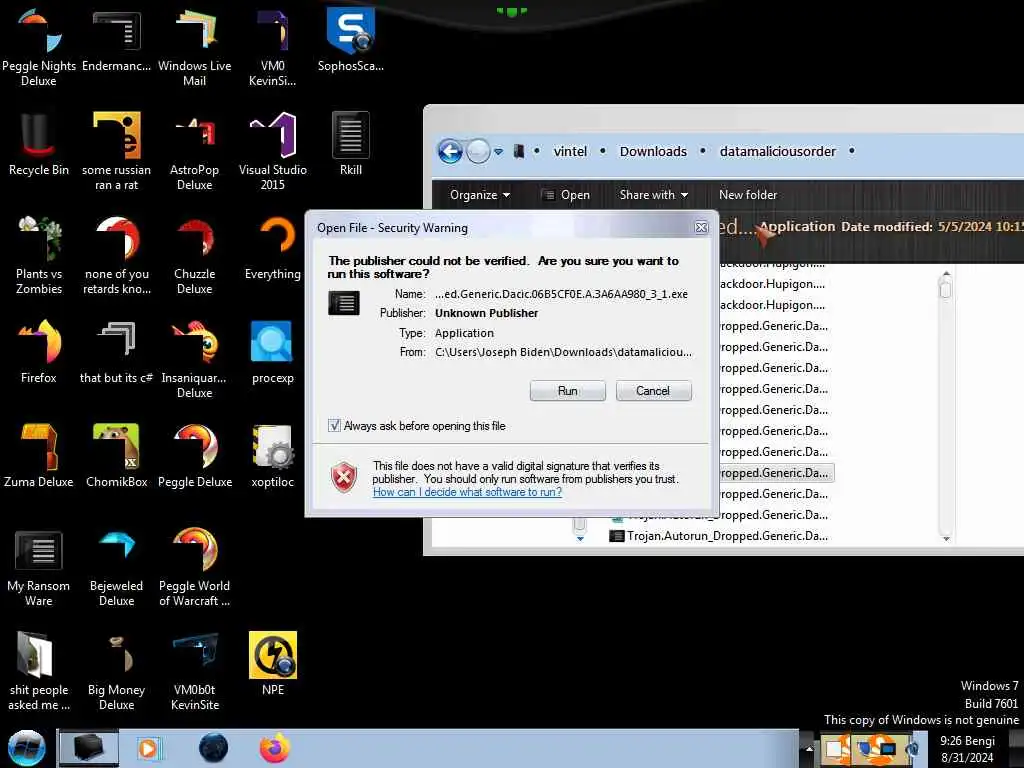Launch SophosSca... from the desktop
1024x768 pixels.
click(351, 40)
